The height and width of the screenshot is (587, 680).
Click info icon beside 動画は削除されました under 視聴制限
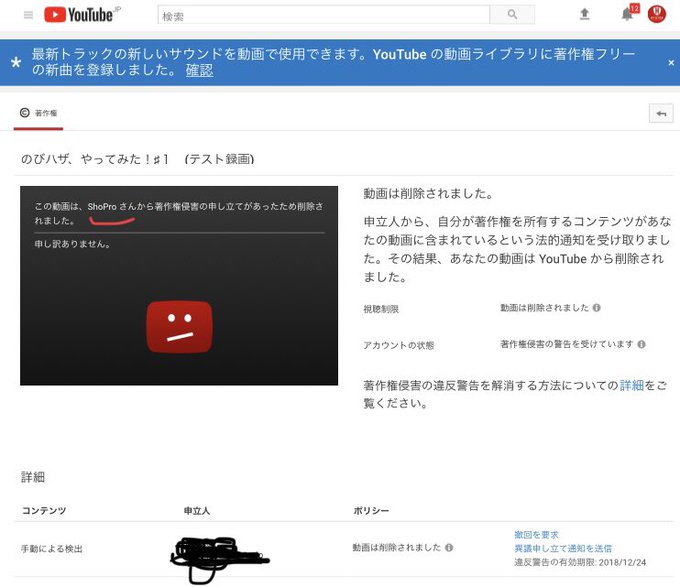(x=597, y=308)
